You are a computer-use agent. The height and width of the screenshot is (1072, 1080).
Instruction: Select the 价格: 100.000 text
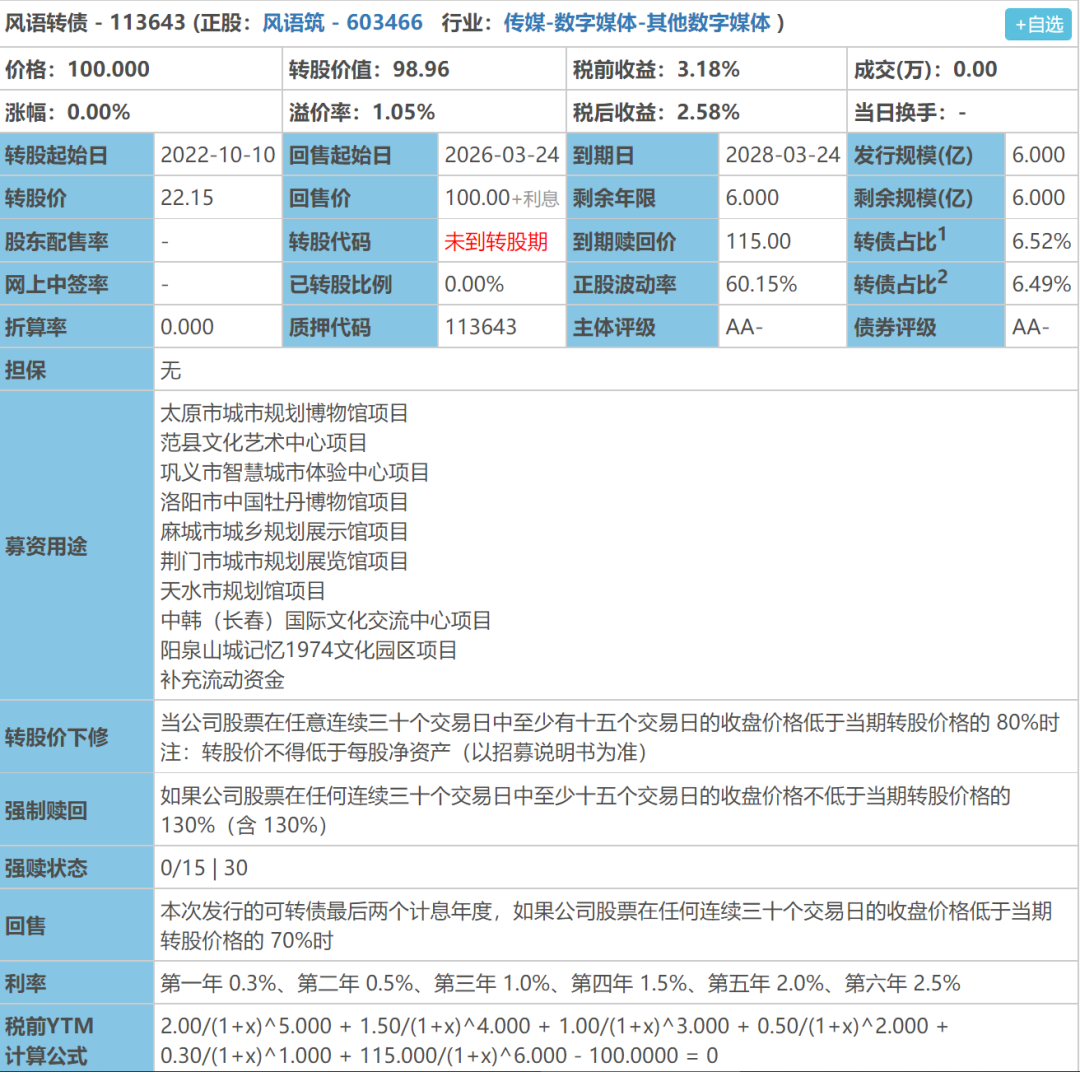click(x=77, y=69)
